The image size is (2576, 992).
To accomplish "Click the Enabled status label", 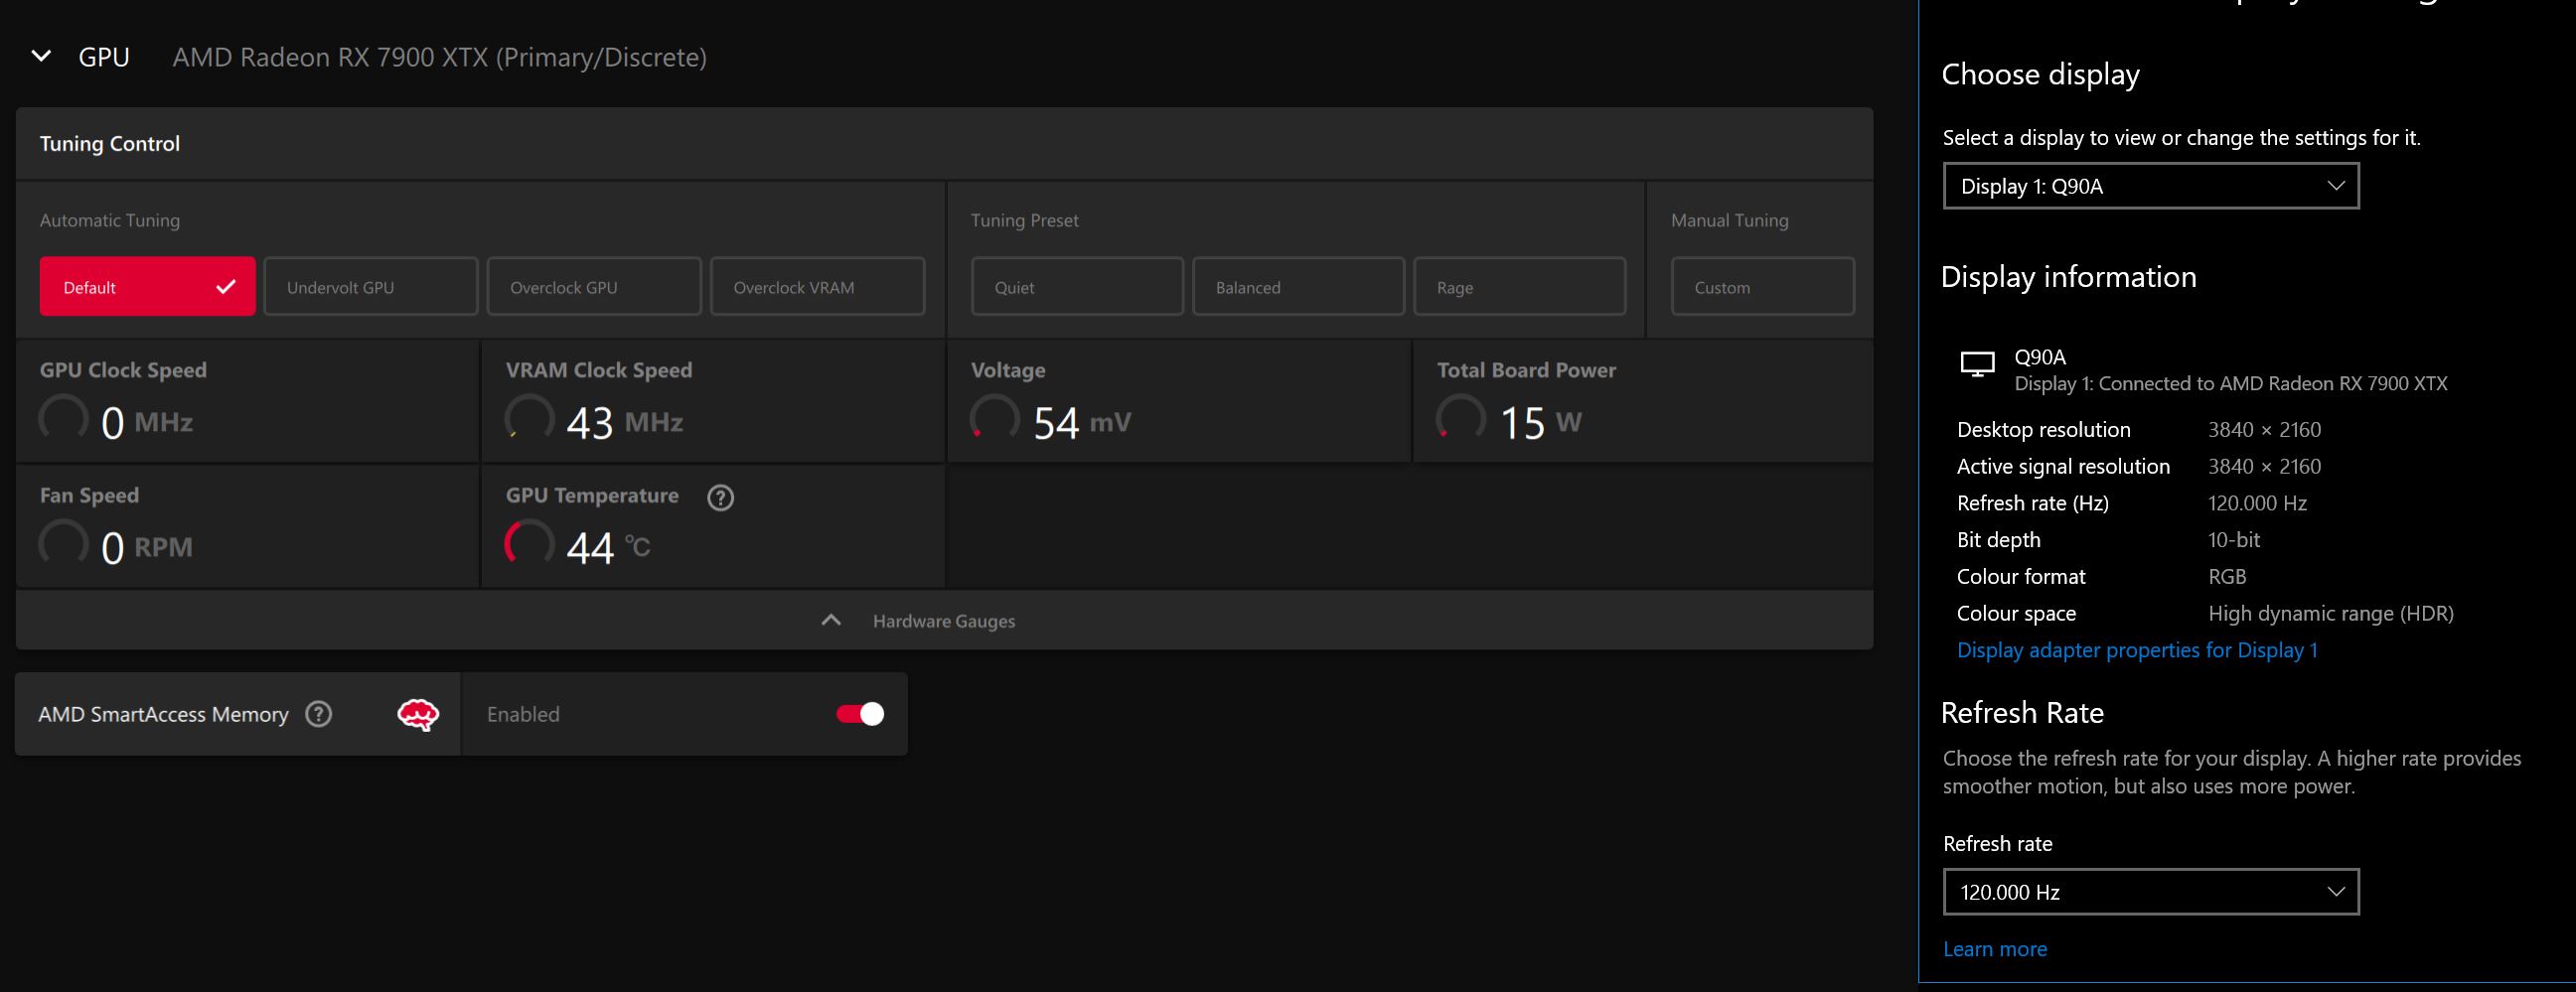I will (523, 714).
